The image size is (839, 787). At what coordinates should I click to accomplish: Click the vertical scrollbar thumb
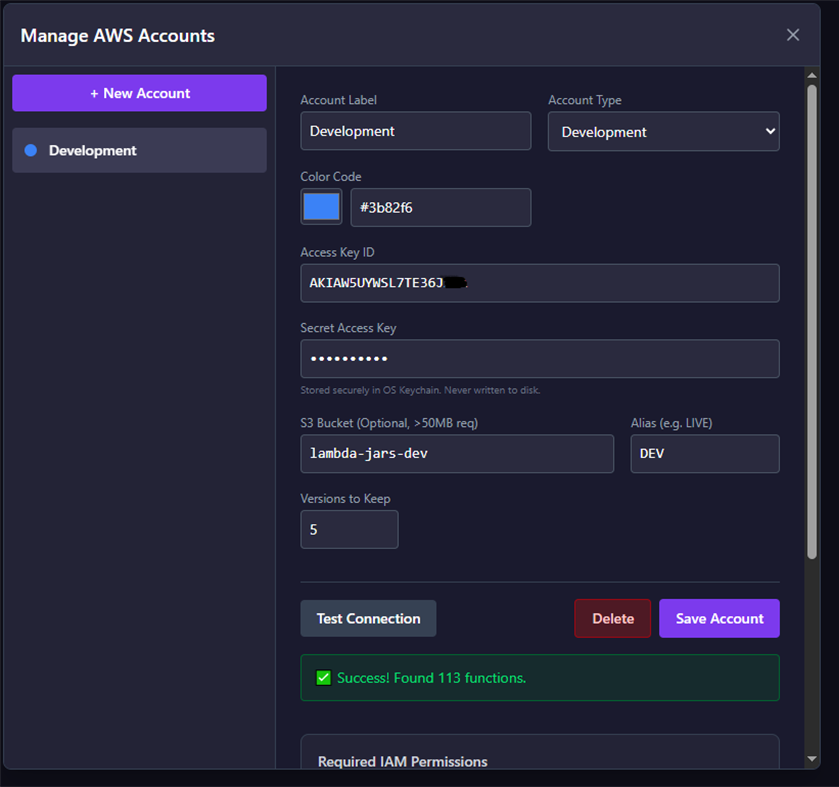tap(812, 322)
